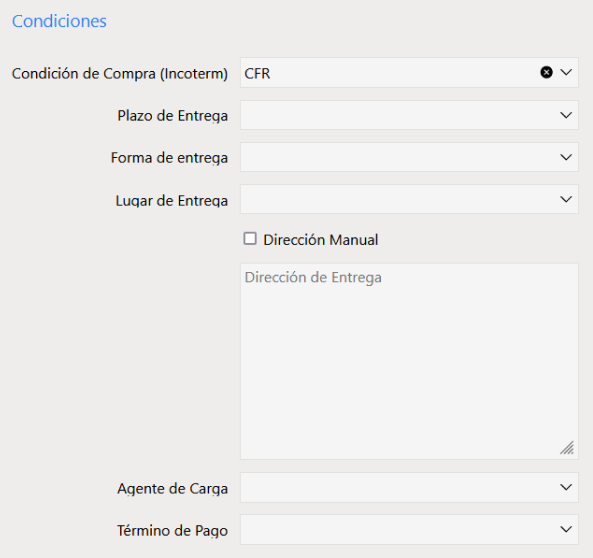Click the text area resize handle
This screenshot has width=593, height=558.
click(567, 448)
